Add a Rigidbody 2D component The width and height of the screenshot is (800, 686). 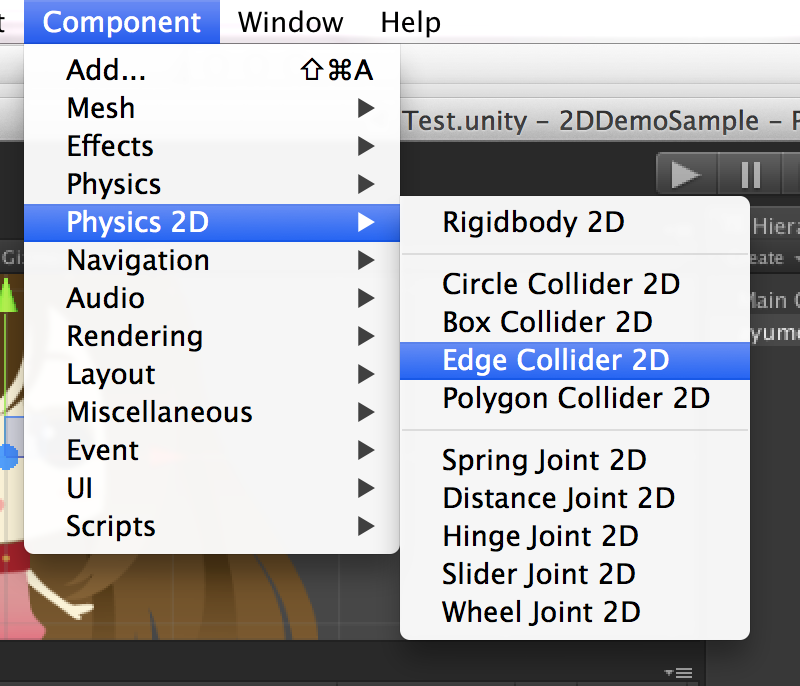pyautogui.click(x=533, y=222)
